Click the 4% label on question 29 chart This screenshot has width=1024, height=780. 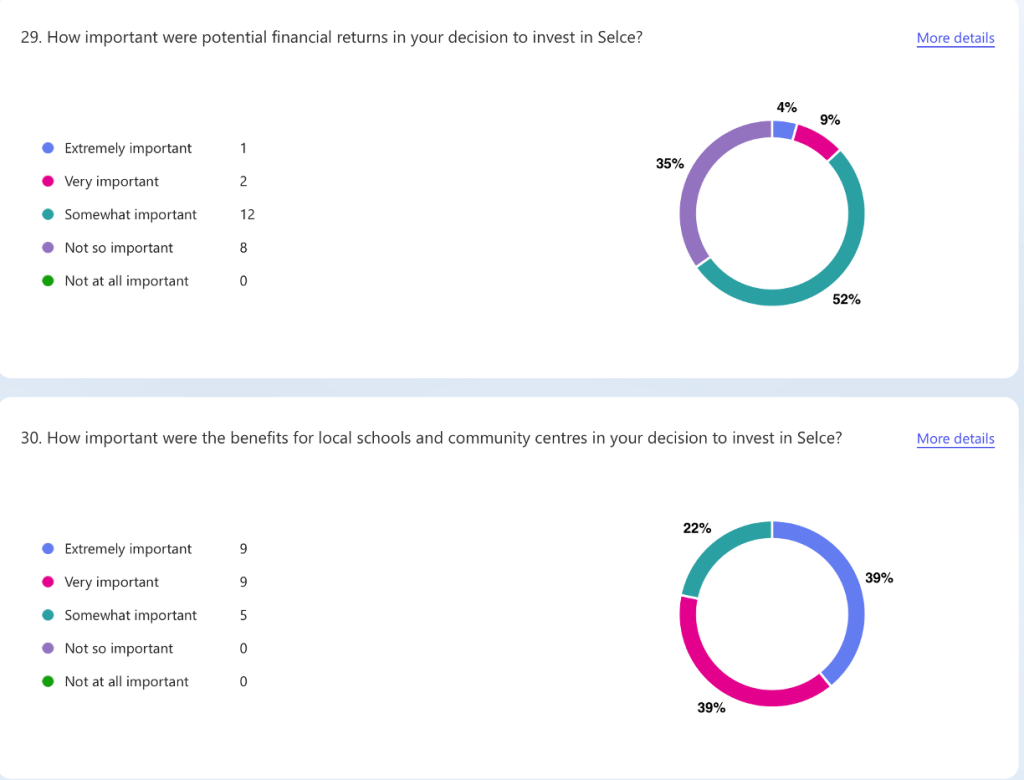[786, 107]
